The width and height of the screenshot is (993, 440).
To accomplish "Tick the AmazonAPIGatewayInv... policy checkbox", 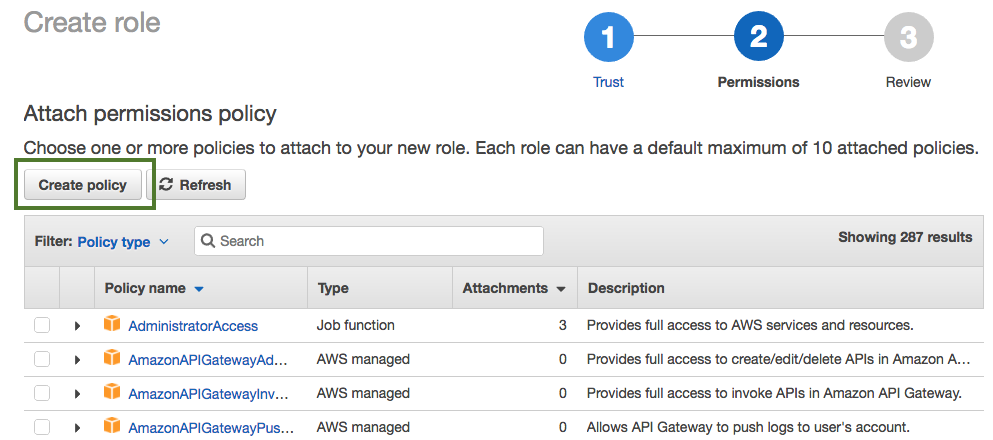I will pyautogui.click(x=42, y=393).
